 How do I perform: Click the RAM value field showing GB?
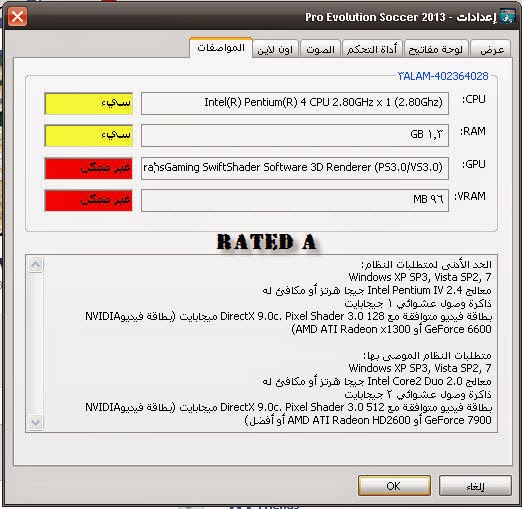tap(295, 135)
